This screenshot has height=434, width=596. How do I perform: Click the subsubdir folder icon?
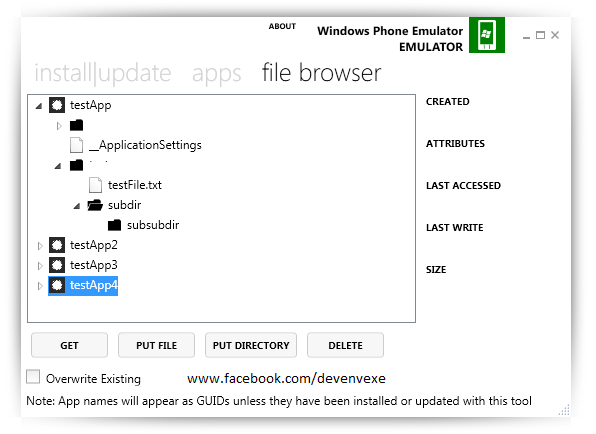(114, 225)
